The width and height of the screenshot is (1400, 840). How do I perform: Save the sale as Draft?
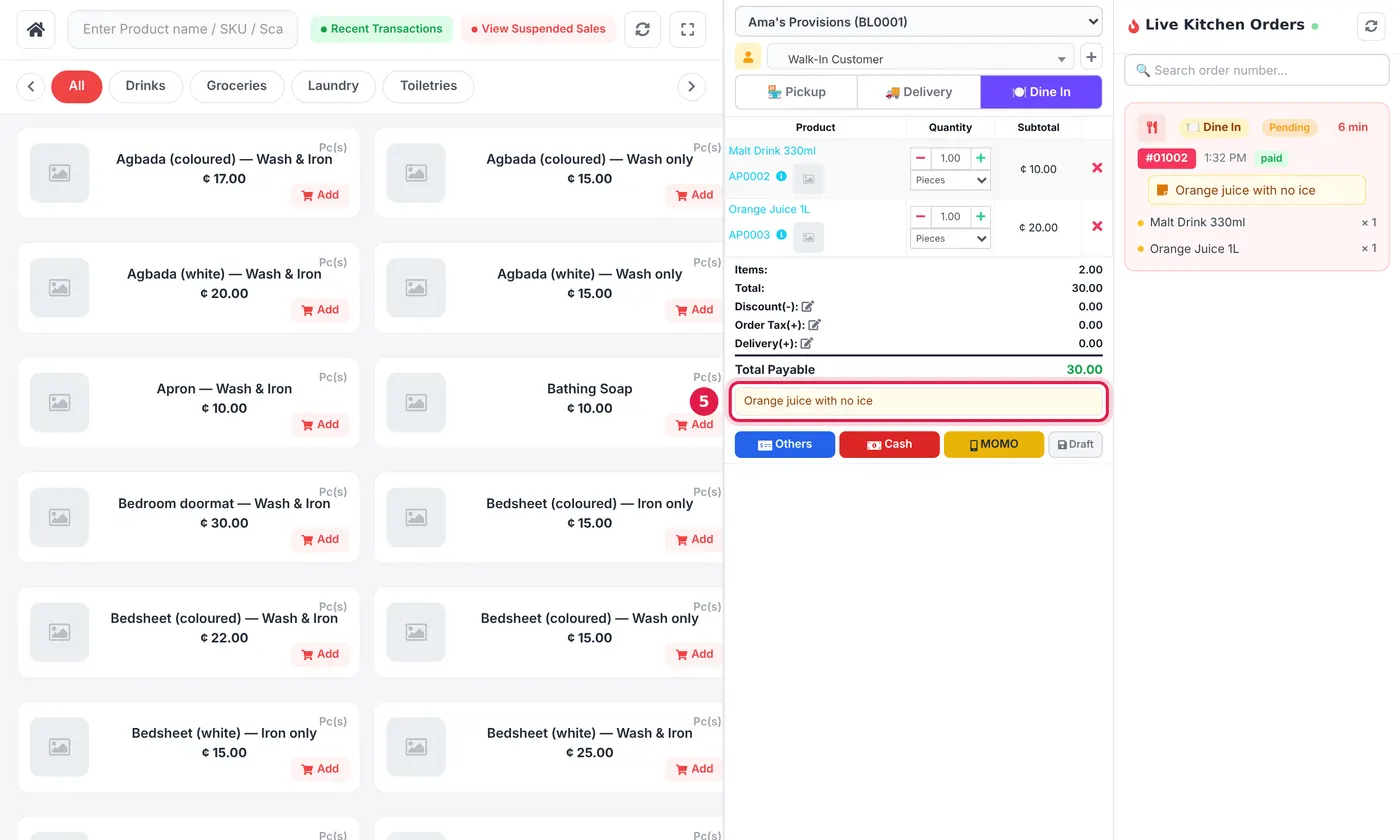coord(1075,444)
